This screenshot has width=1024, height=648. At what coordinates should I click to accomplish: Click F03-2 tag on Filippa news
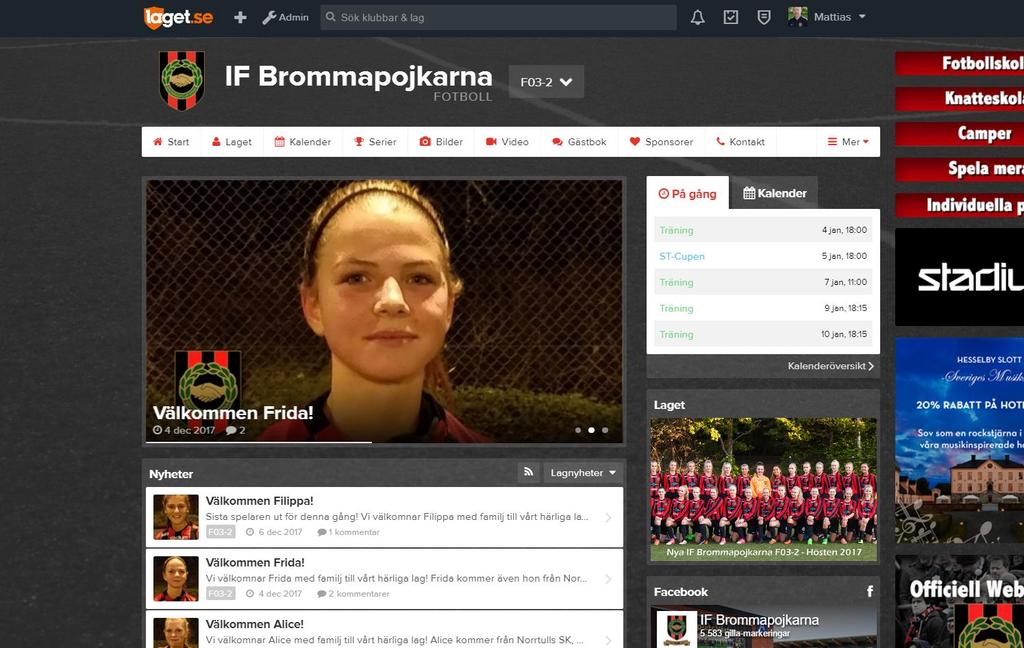[220, 532]
